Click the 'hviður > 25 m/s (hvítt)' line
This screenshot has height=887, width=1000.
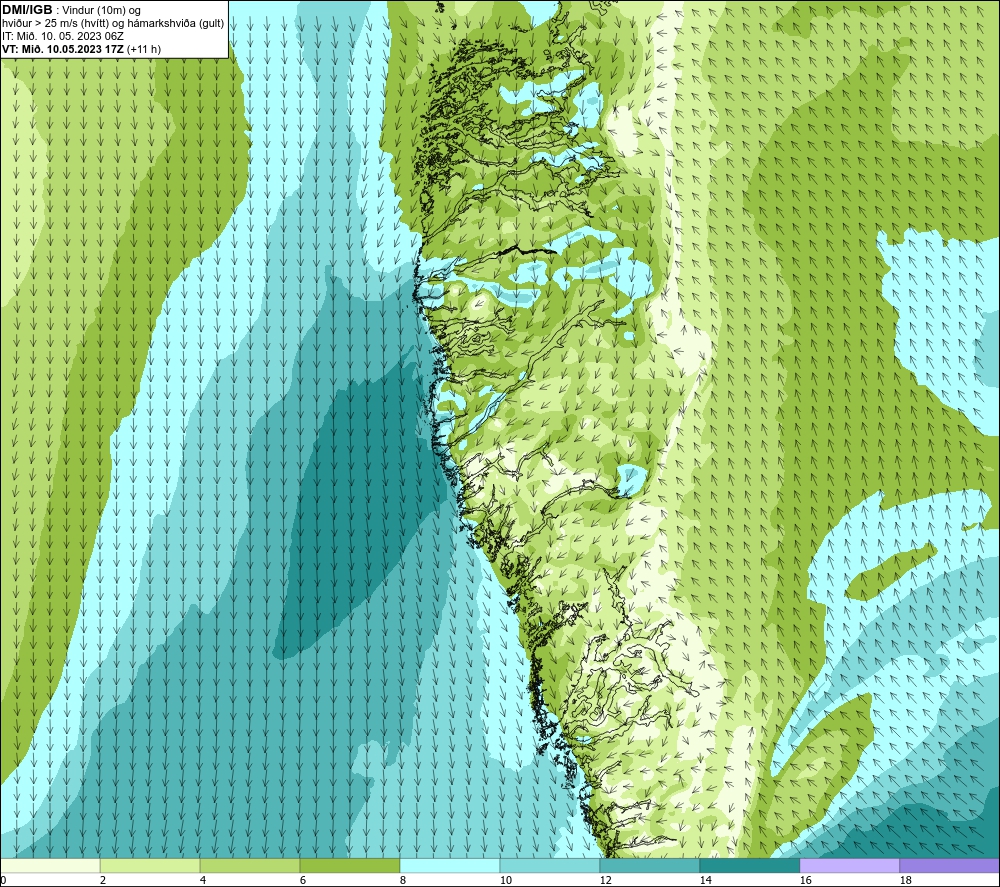tap(54, 24)
